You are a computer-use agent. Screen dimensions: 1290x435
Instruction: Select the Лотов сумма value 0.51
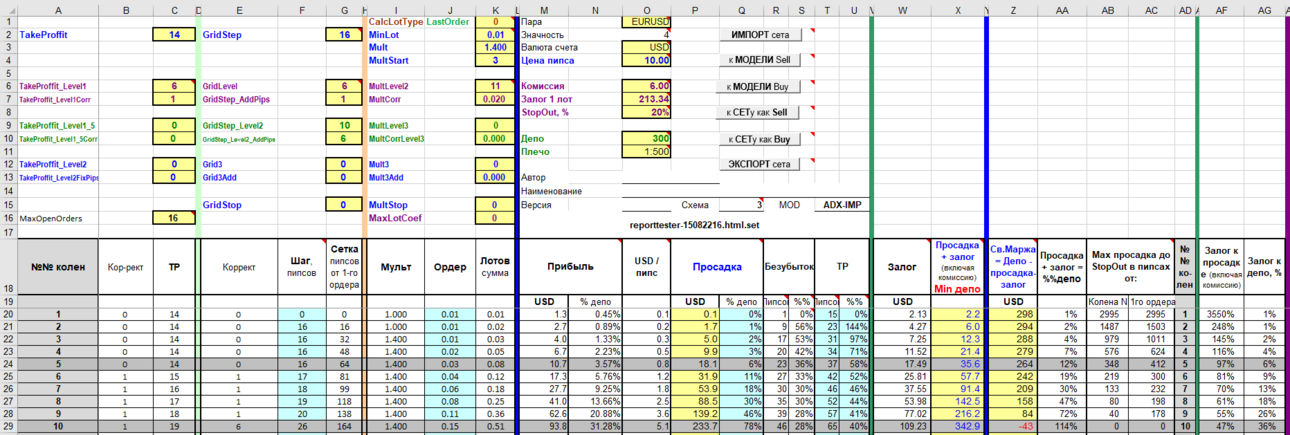493,426
